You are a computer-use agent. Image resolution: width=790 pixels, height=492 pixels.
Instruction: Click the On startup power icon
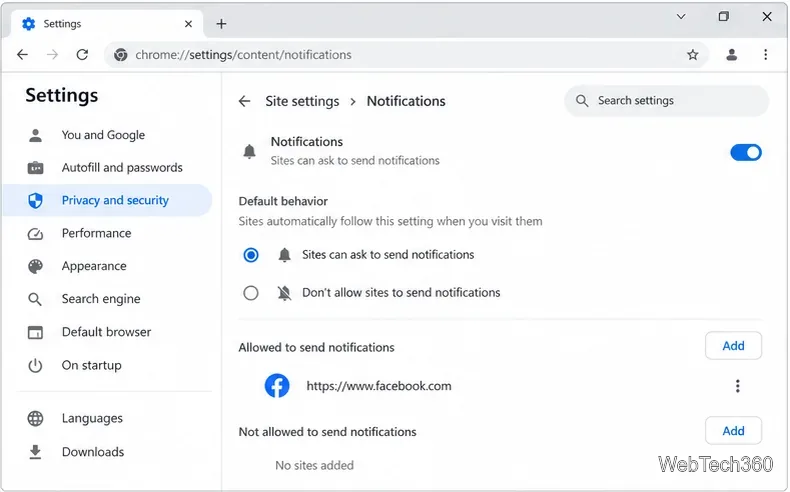35,366
